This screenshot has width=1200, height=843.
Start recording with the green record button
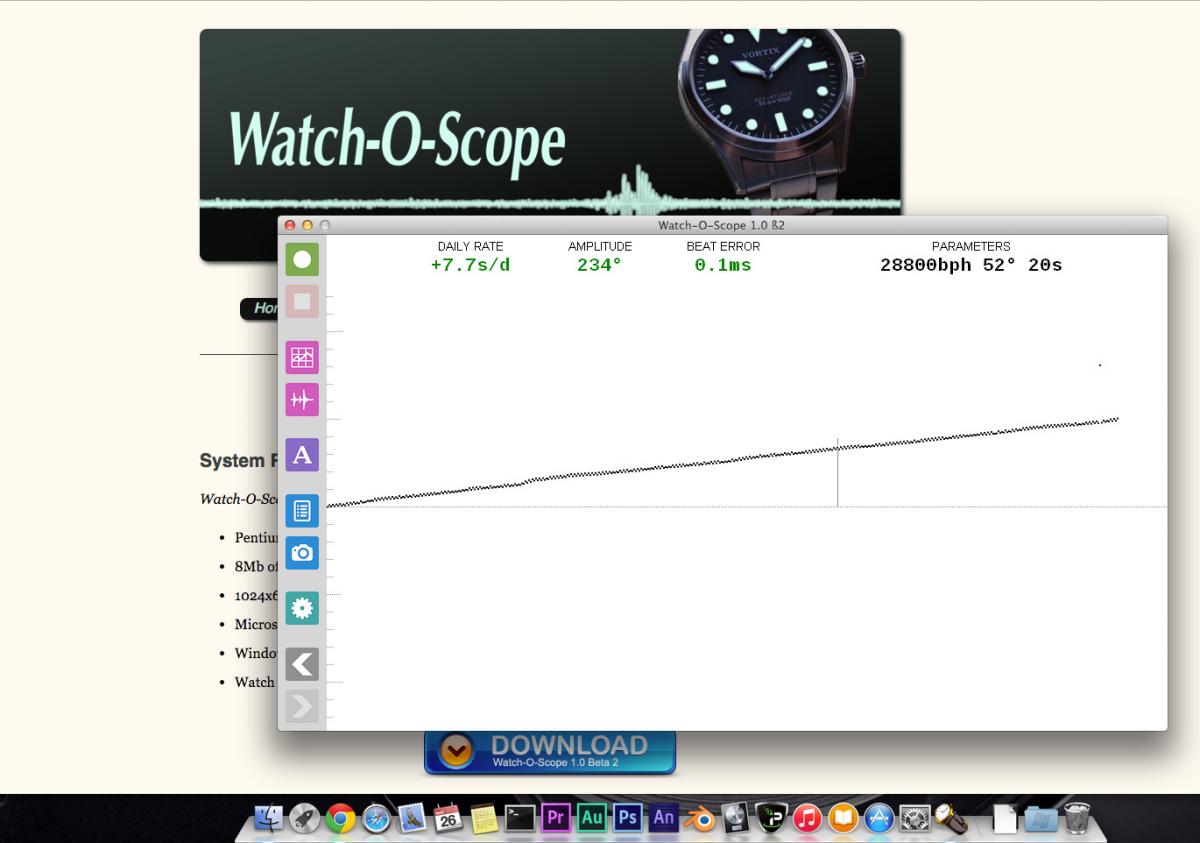pyautogui.click(x=302, y=260)
